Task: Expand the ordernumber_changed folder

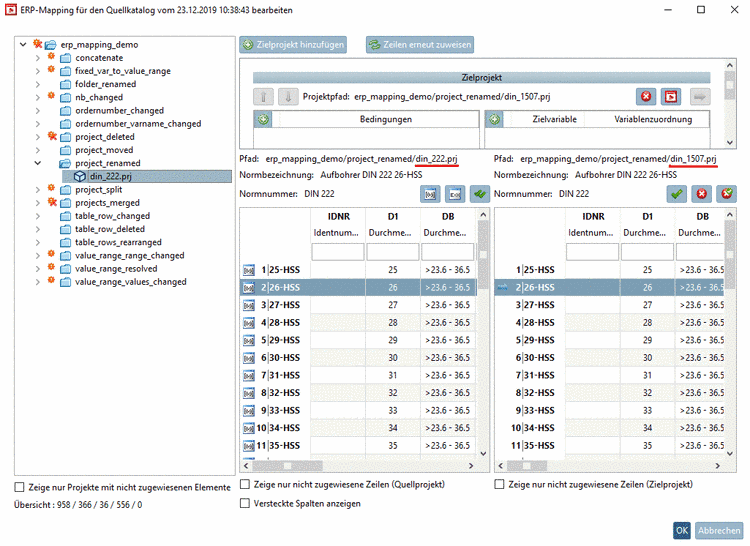Action: 37,110
